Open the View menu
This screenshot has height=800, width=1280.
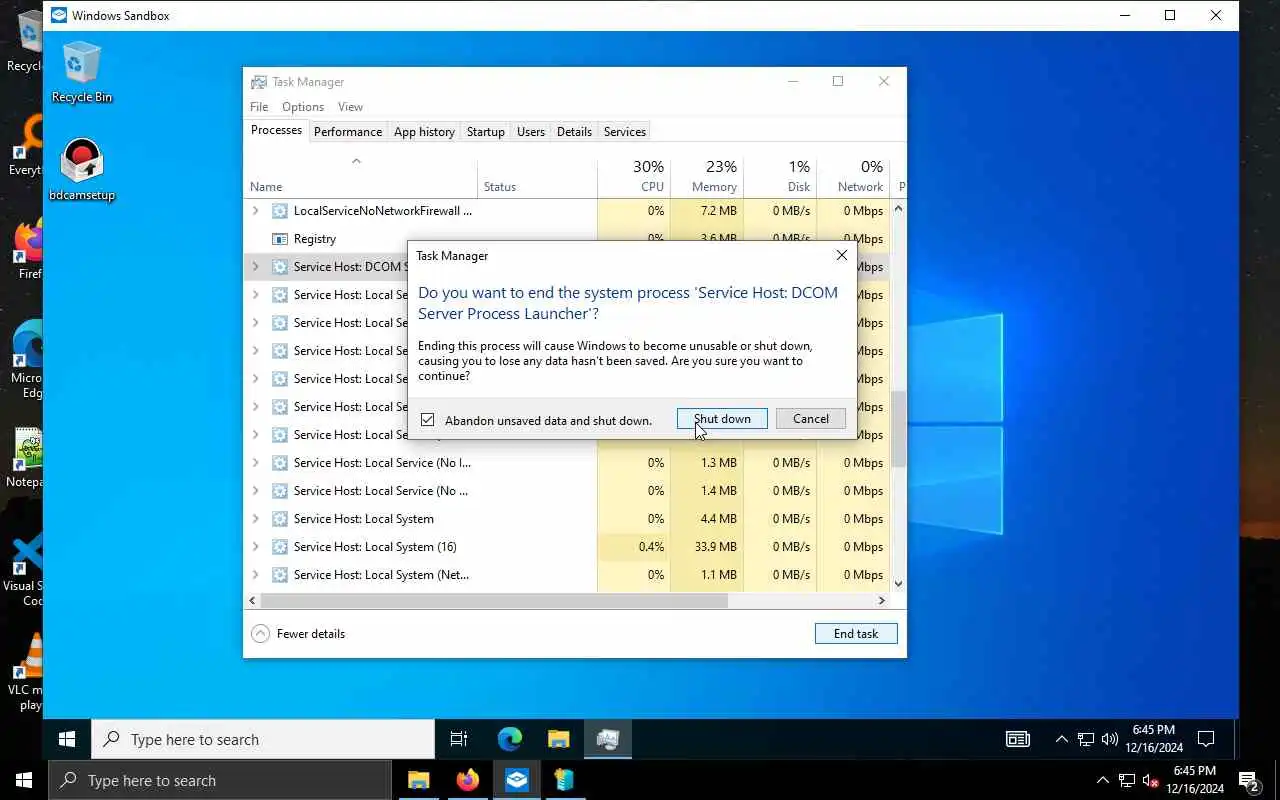point(350,107)
